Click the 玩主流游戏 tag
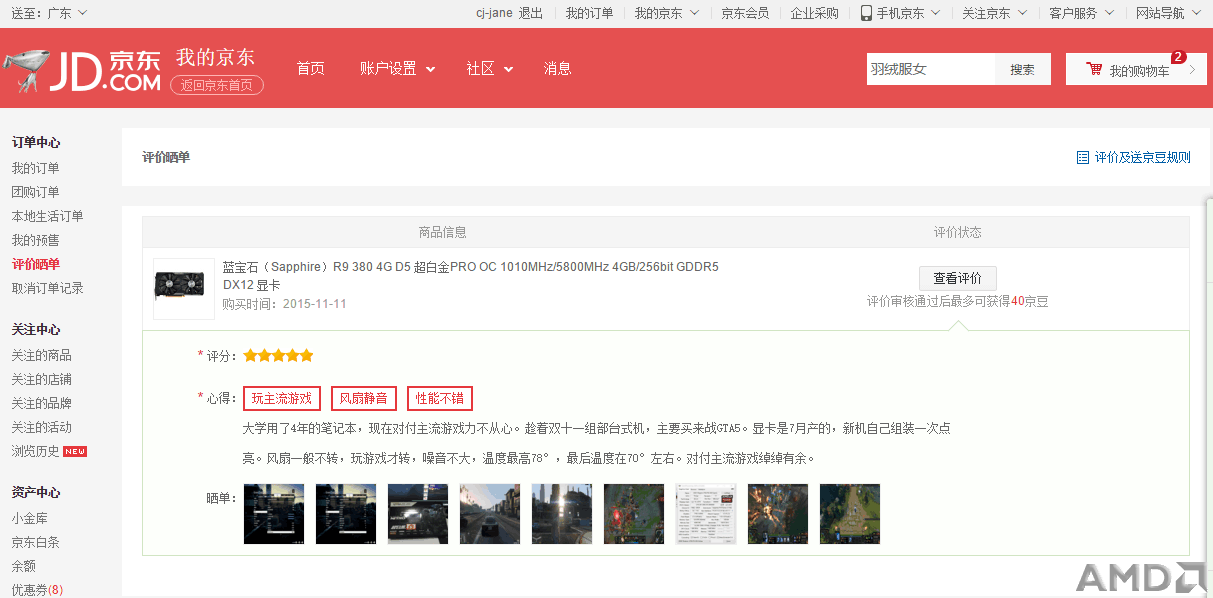This screenshot has width=1213, height=598. pos(282,398)
